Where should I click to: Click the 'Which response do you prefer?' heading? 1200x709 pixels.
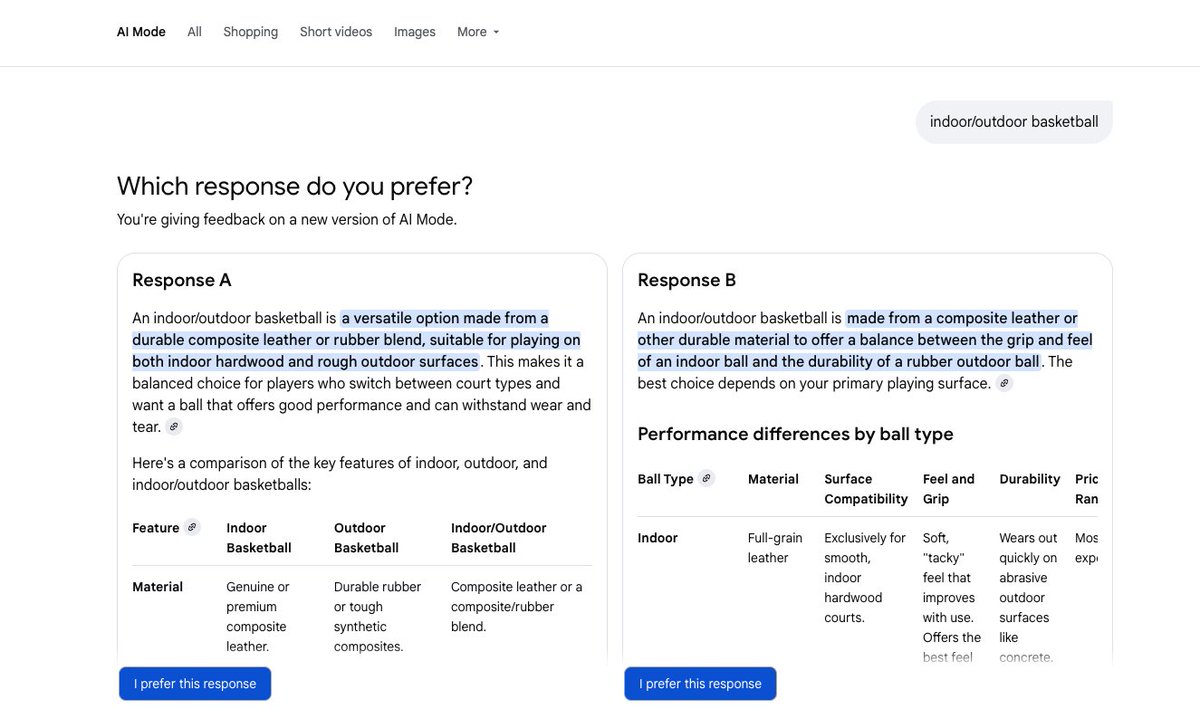click(295, 186)
